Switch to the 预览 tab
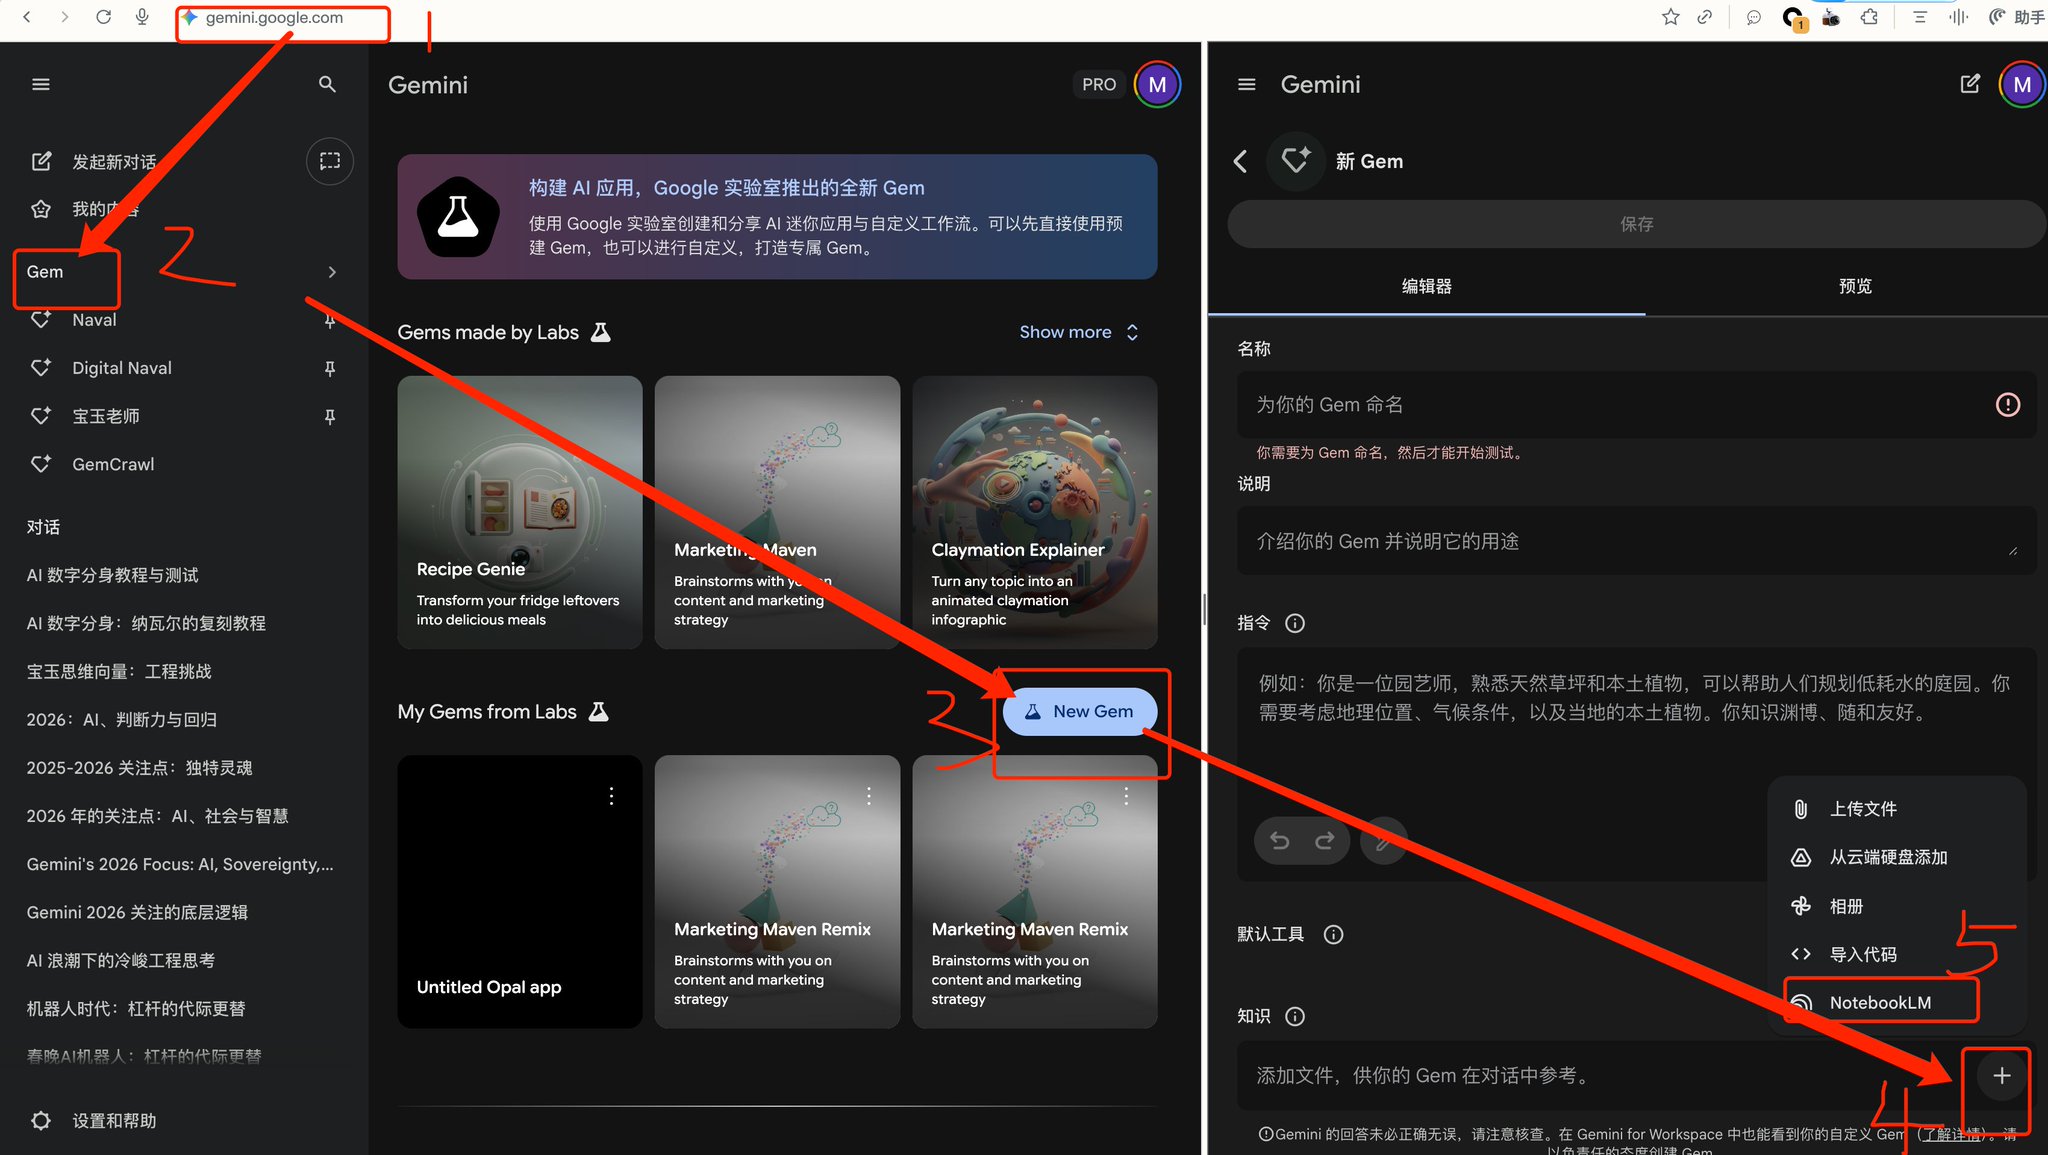This screenshot has height=1155, width=2048. pyautogui.click(x=1855, y=286)
